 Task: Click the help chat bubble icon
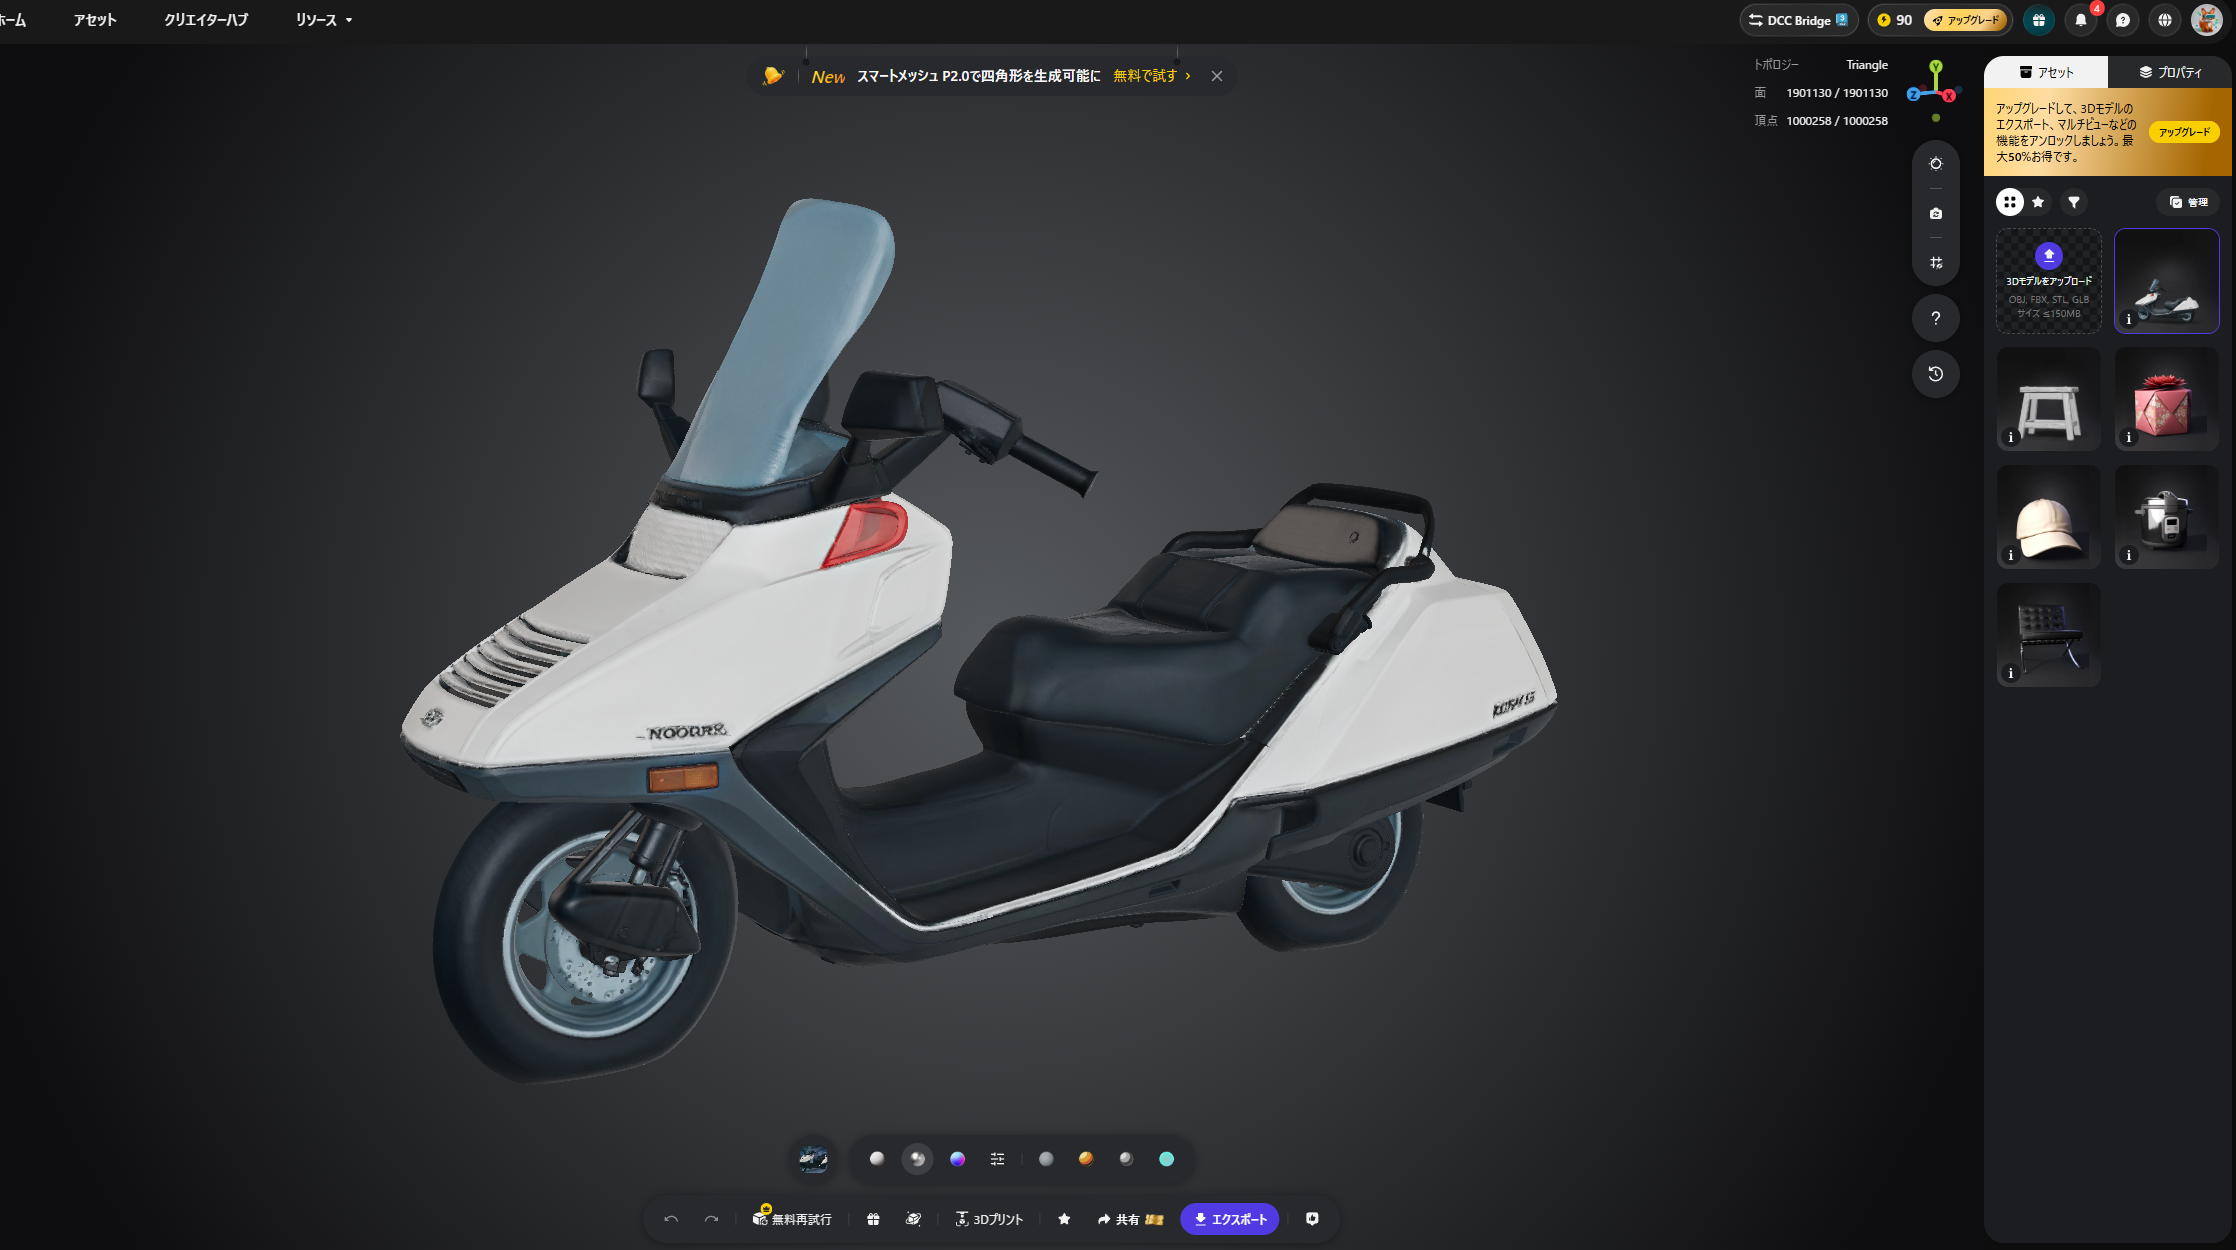click(x=2123, y=20)
